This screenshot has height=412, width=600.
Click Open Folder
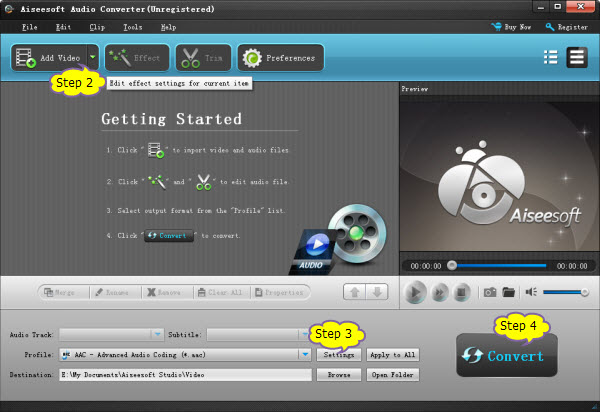[393, 375]
